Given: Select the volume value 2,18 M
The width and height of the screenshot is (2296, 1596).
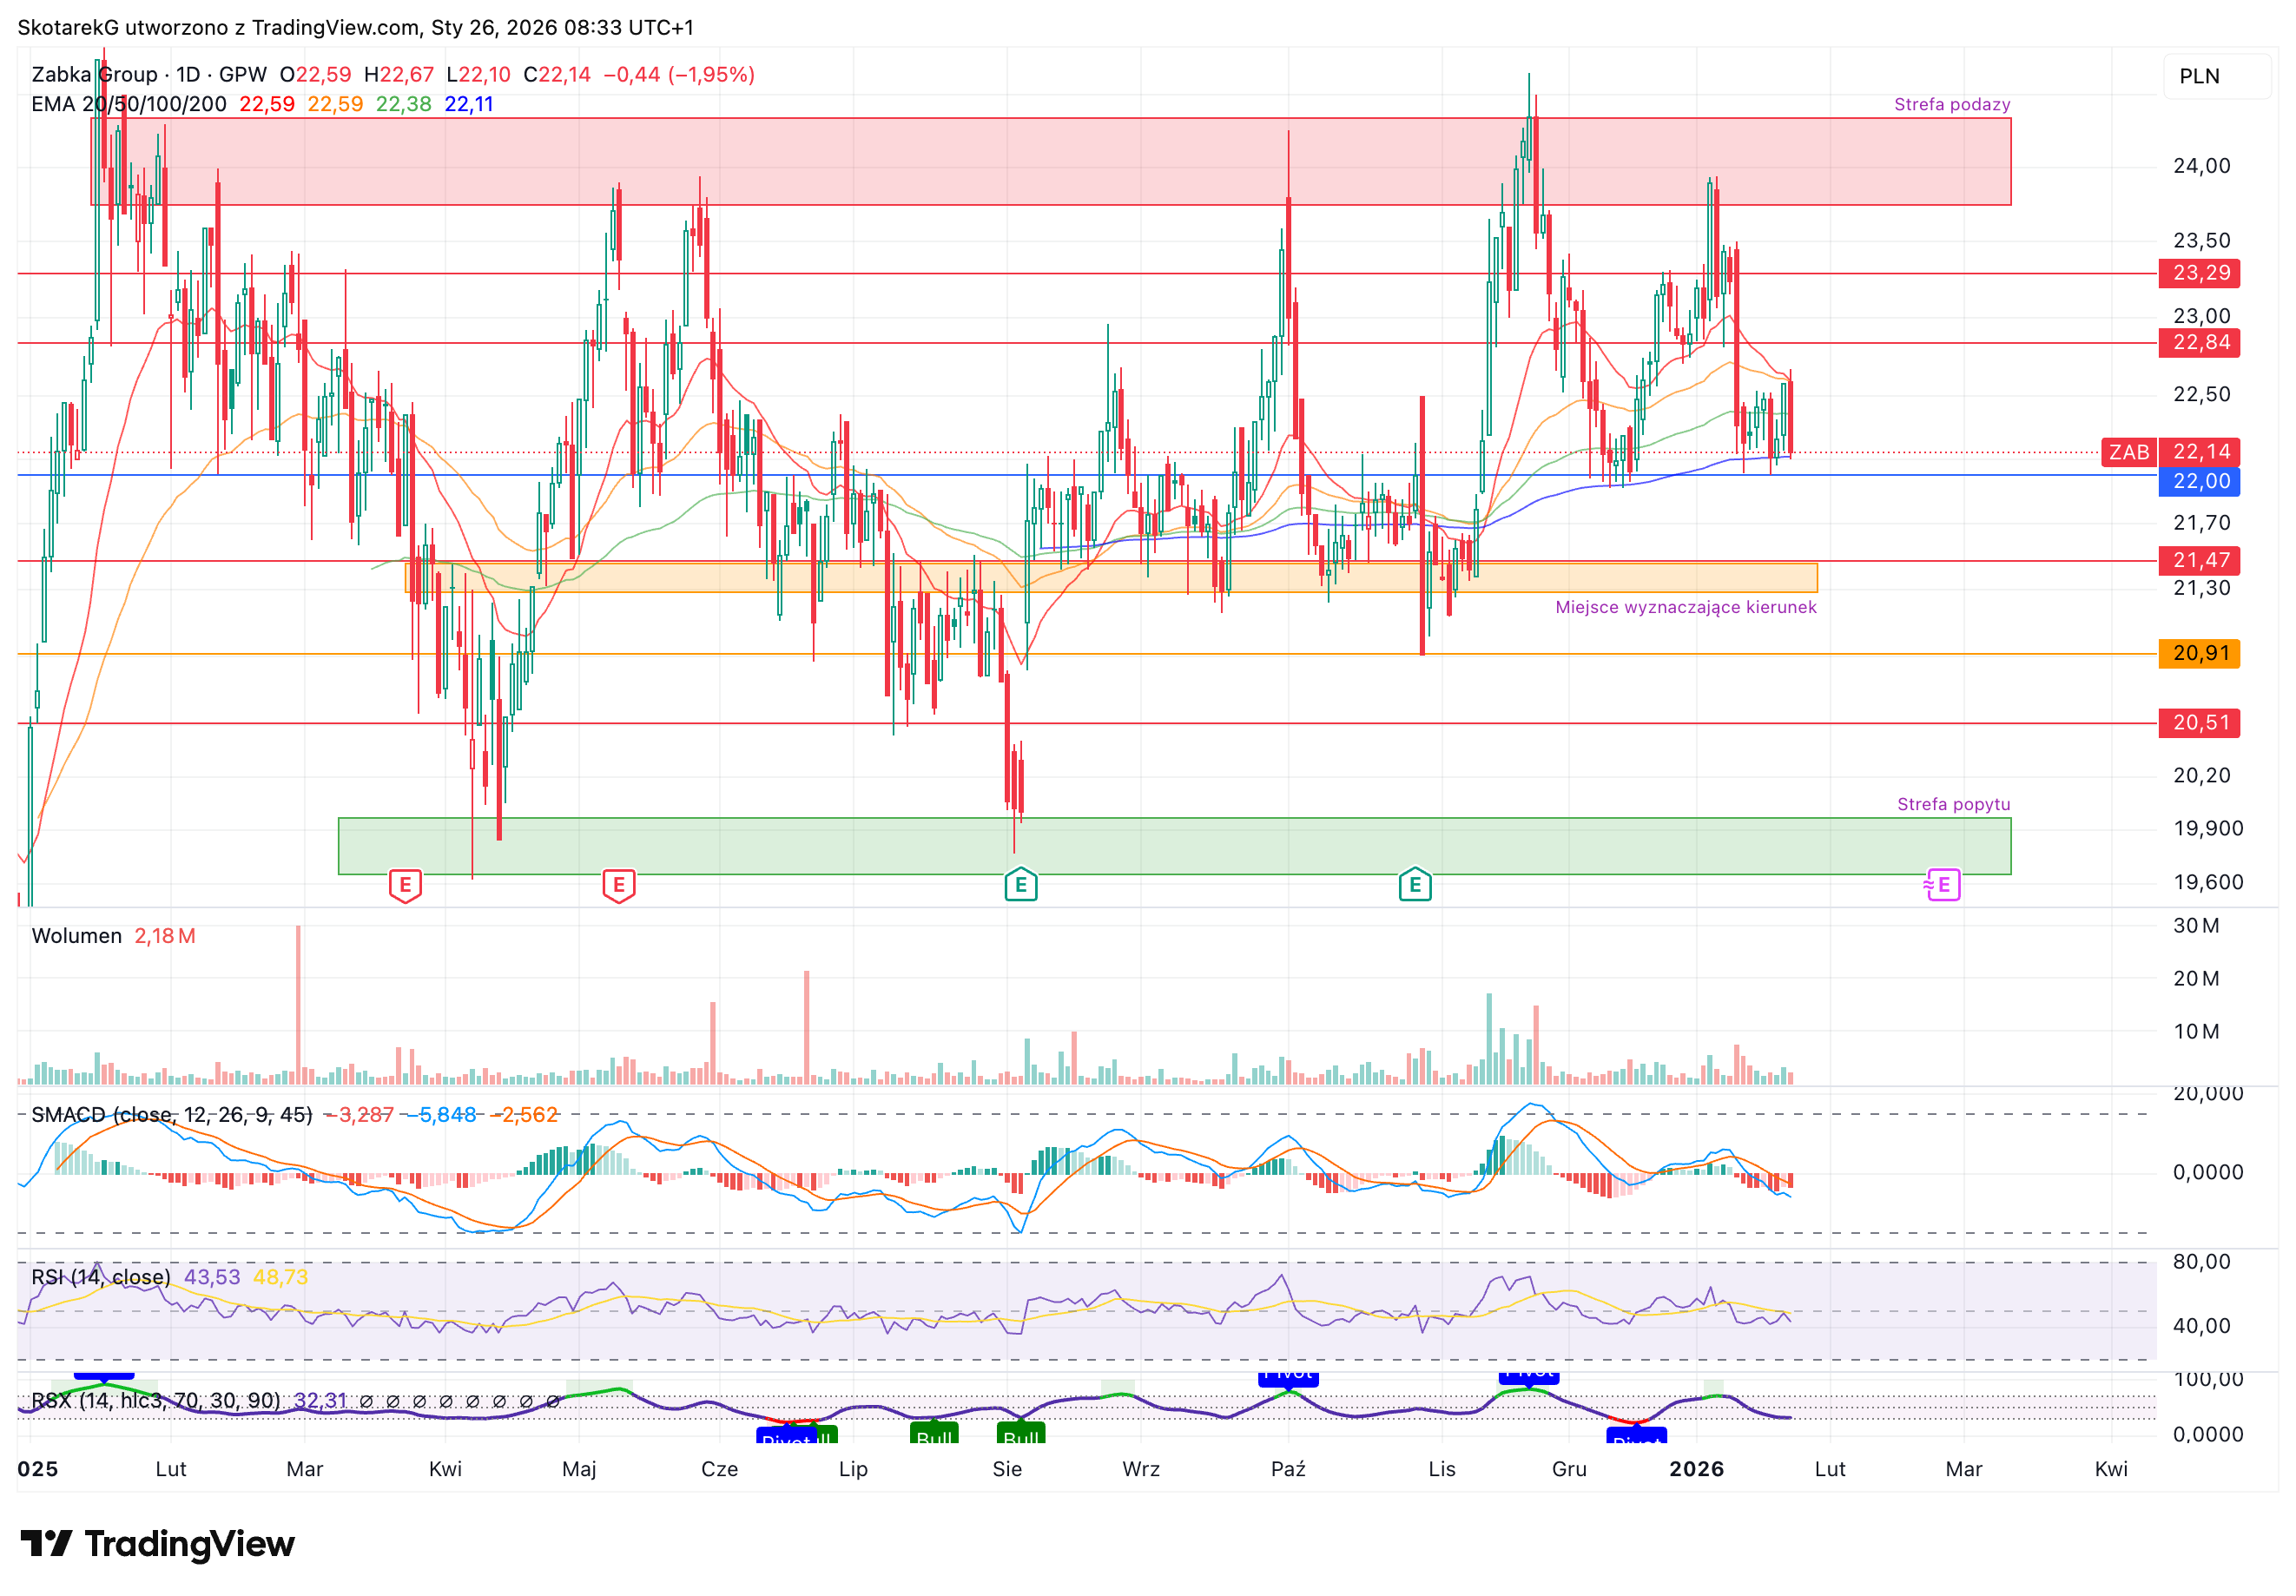Looking at the screenshot, I should pos(165,936).
